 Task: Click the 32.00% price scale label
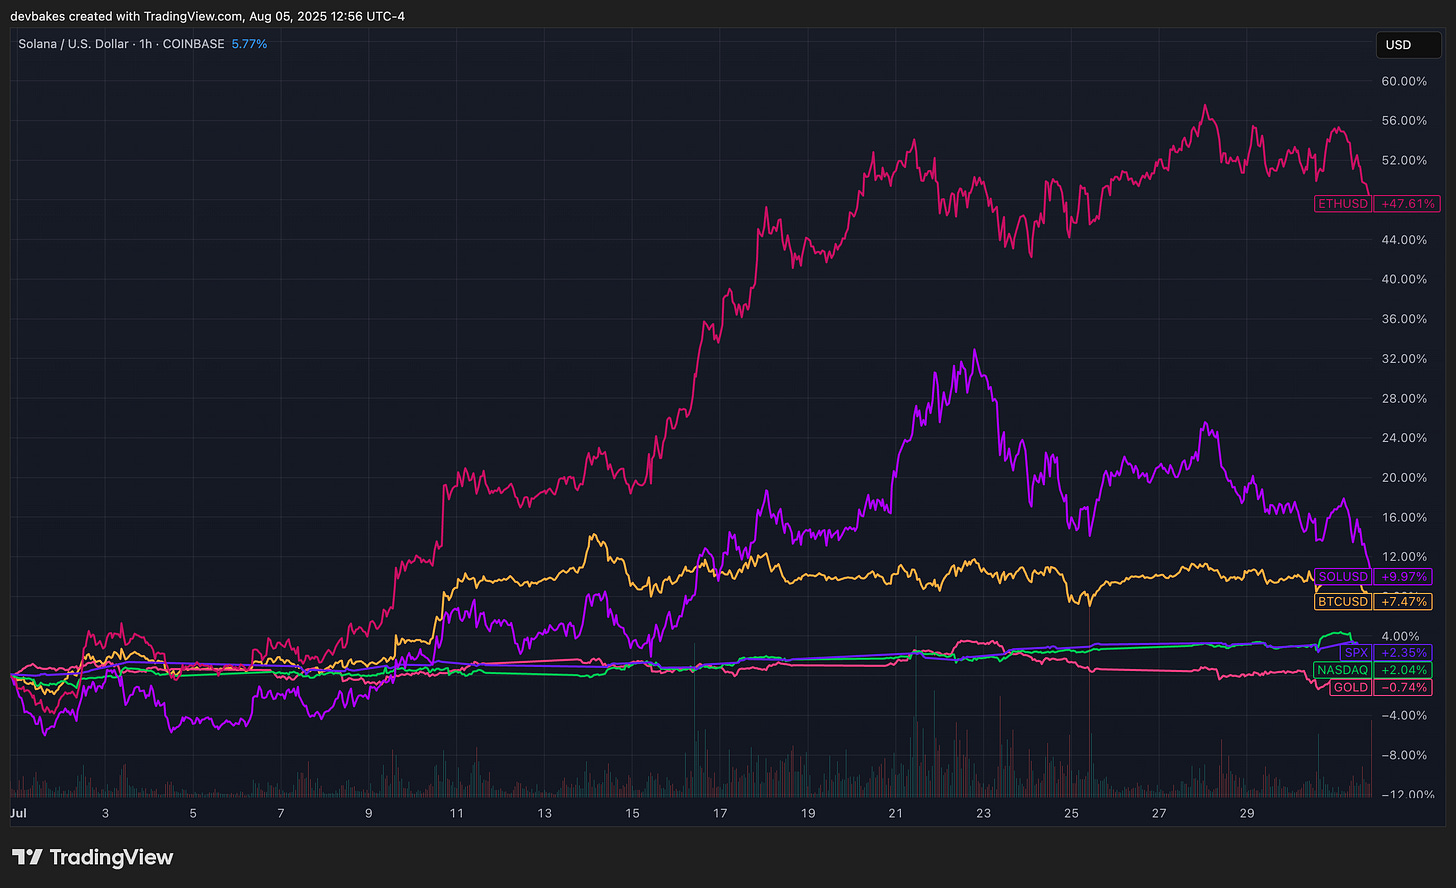1404,358
